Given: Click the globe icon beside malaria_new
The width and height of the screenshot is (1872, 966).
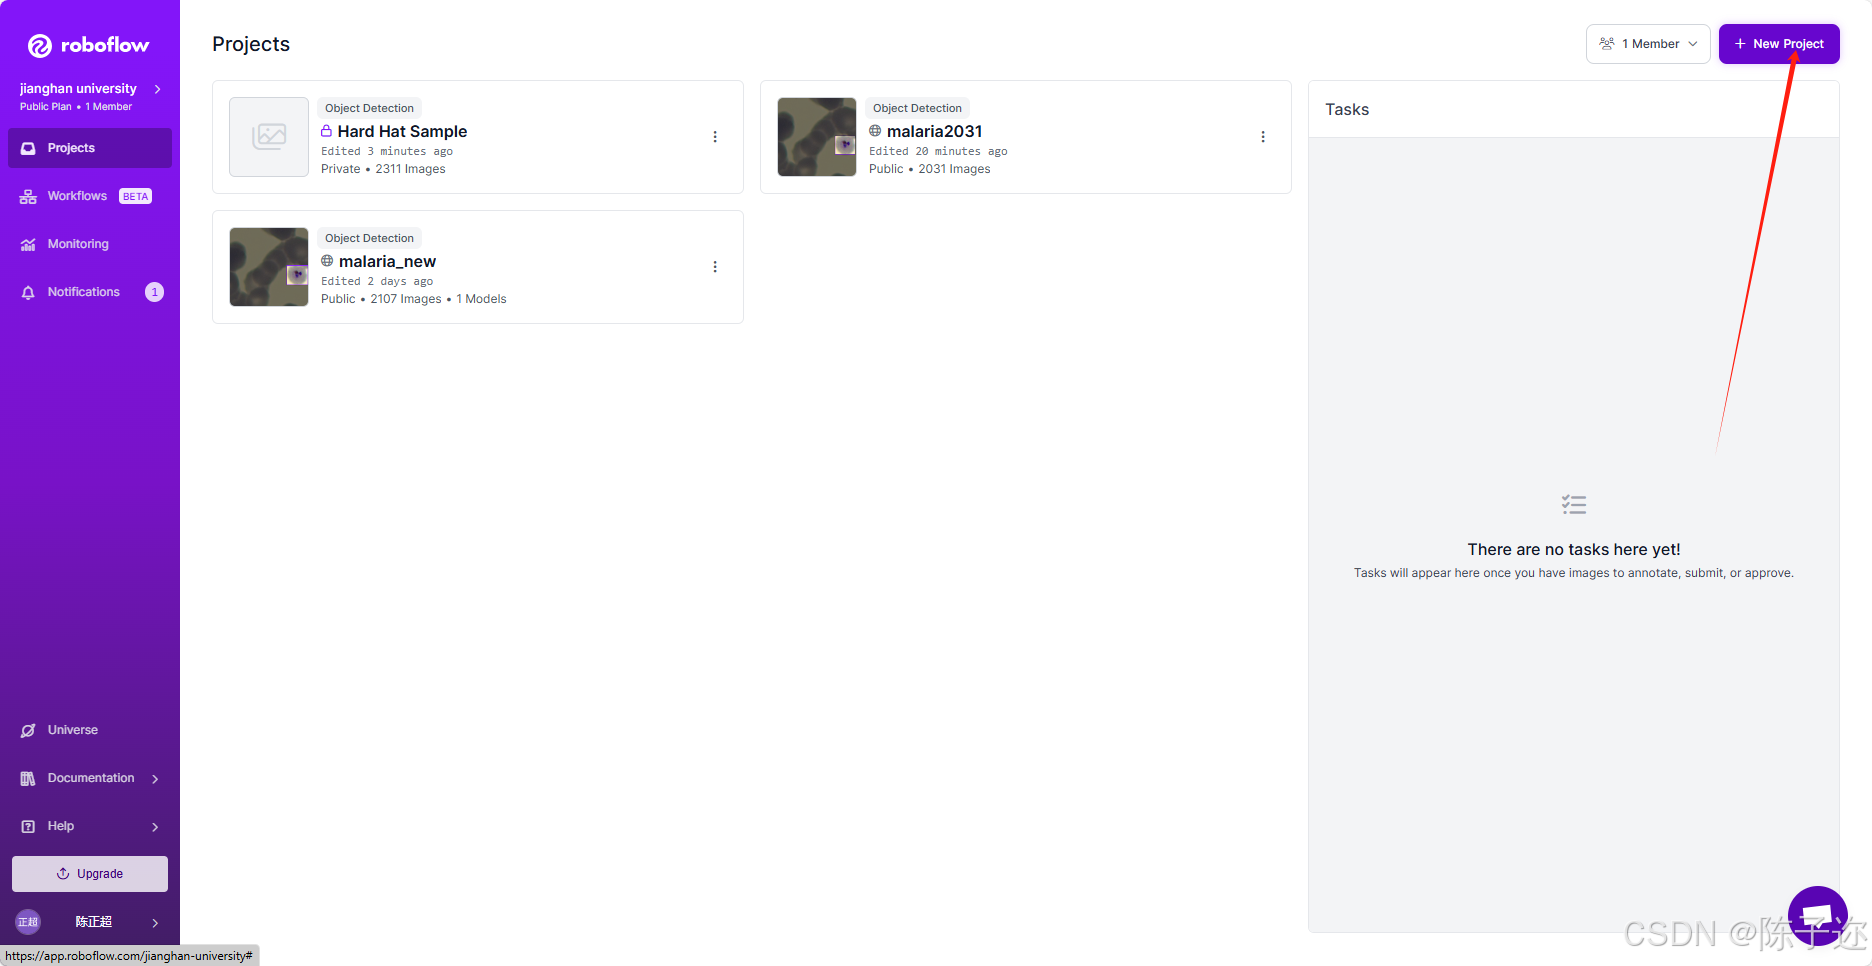Looking at the screenshot, I should (x=327, y=261).
